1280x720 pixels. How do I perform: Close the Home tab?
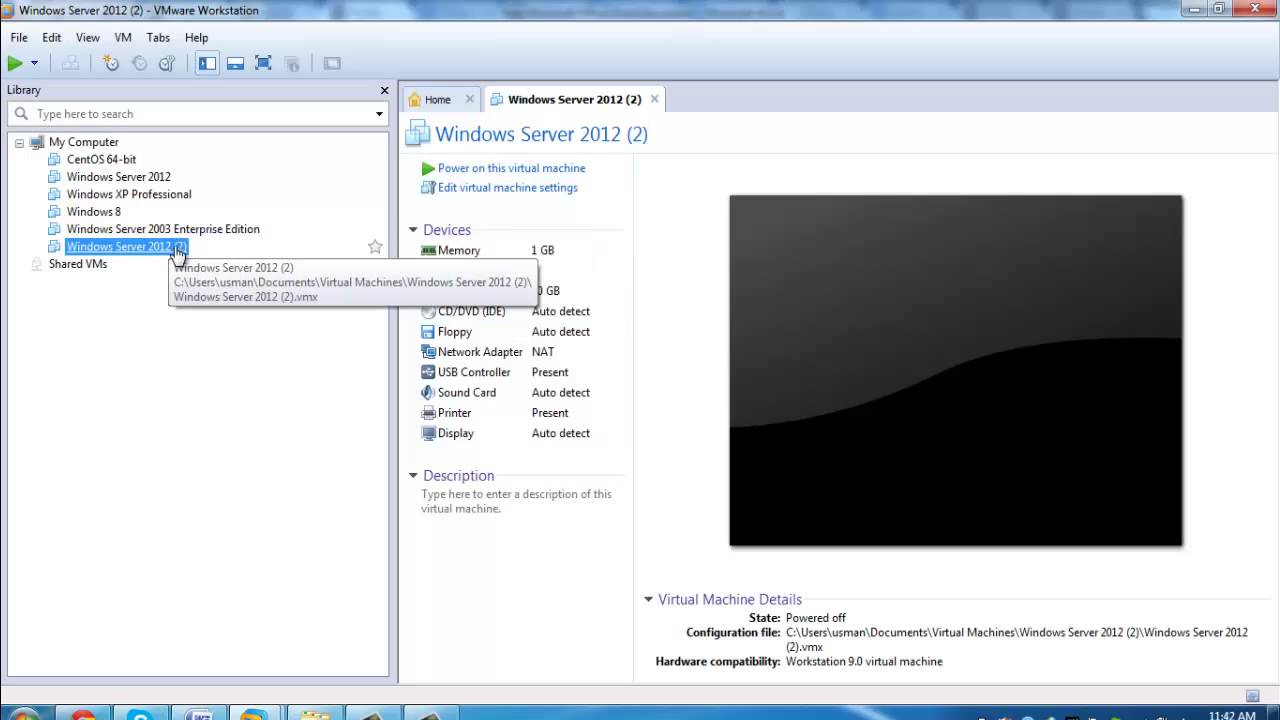[x=469, y=99]
